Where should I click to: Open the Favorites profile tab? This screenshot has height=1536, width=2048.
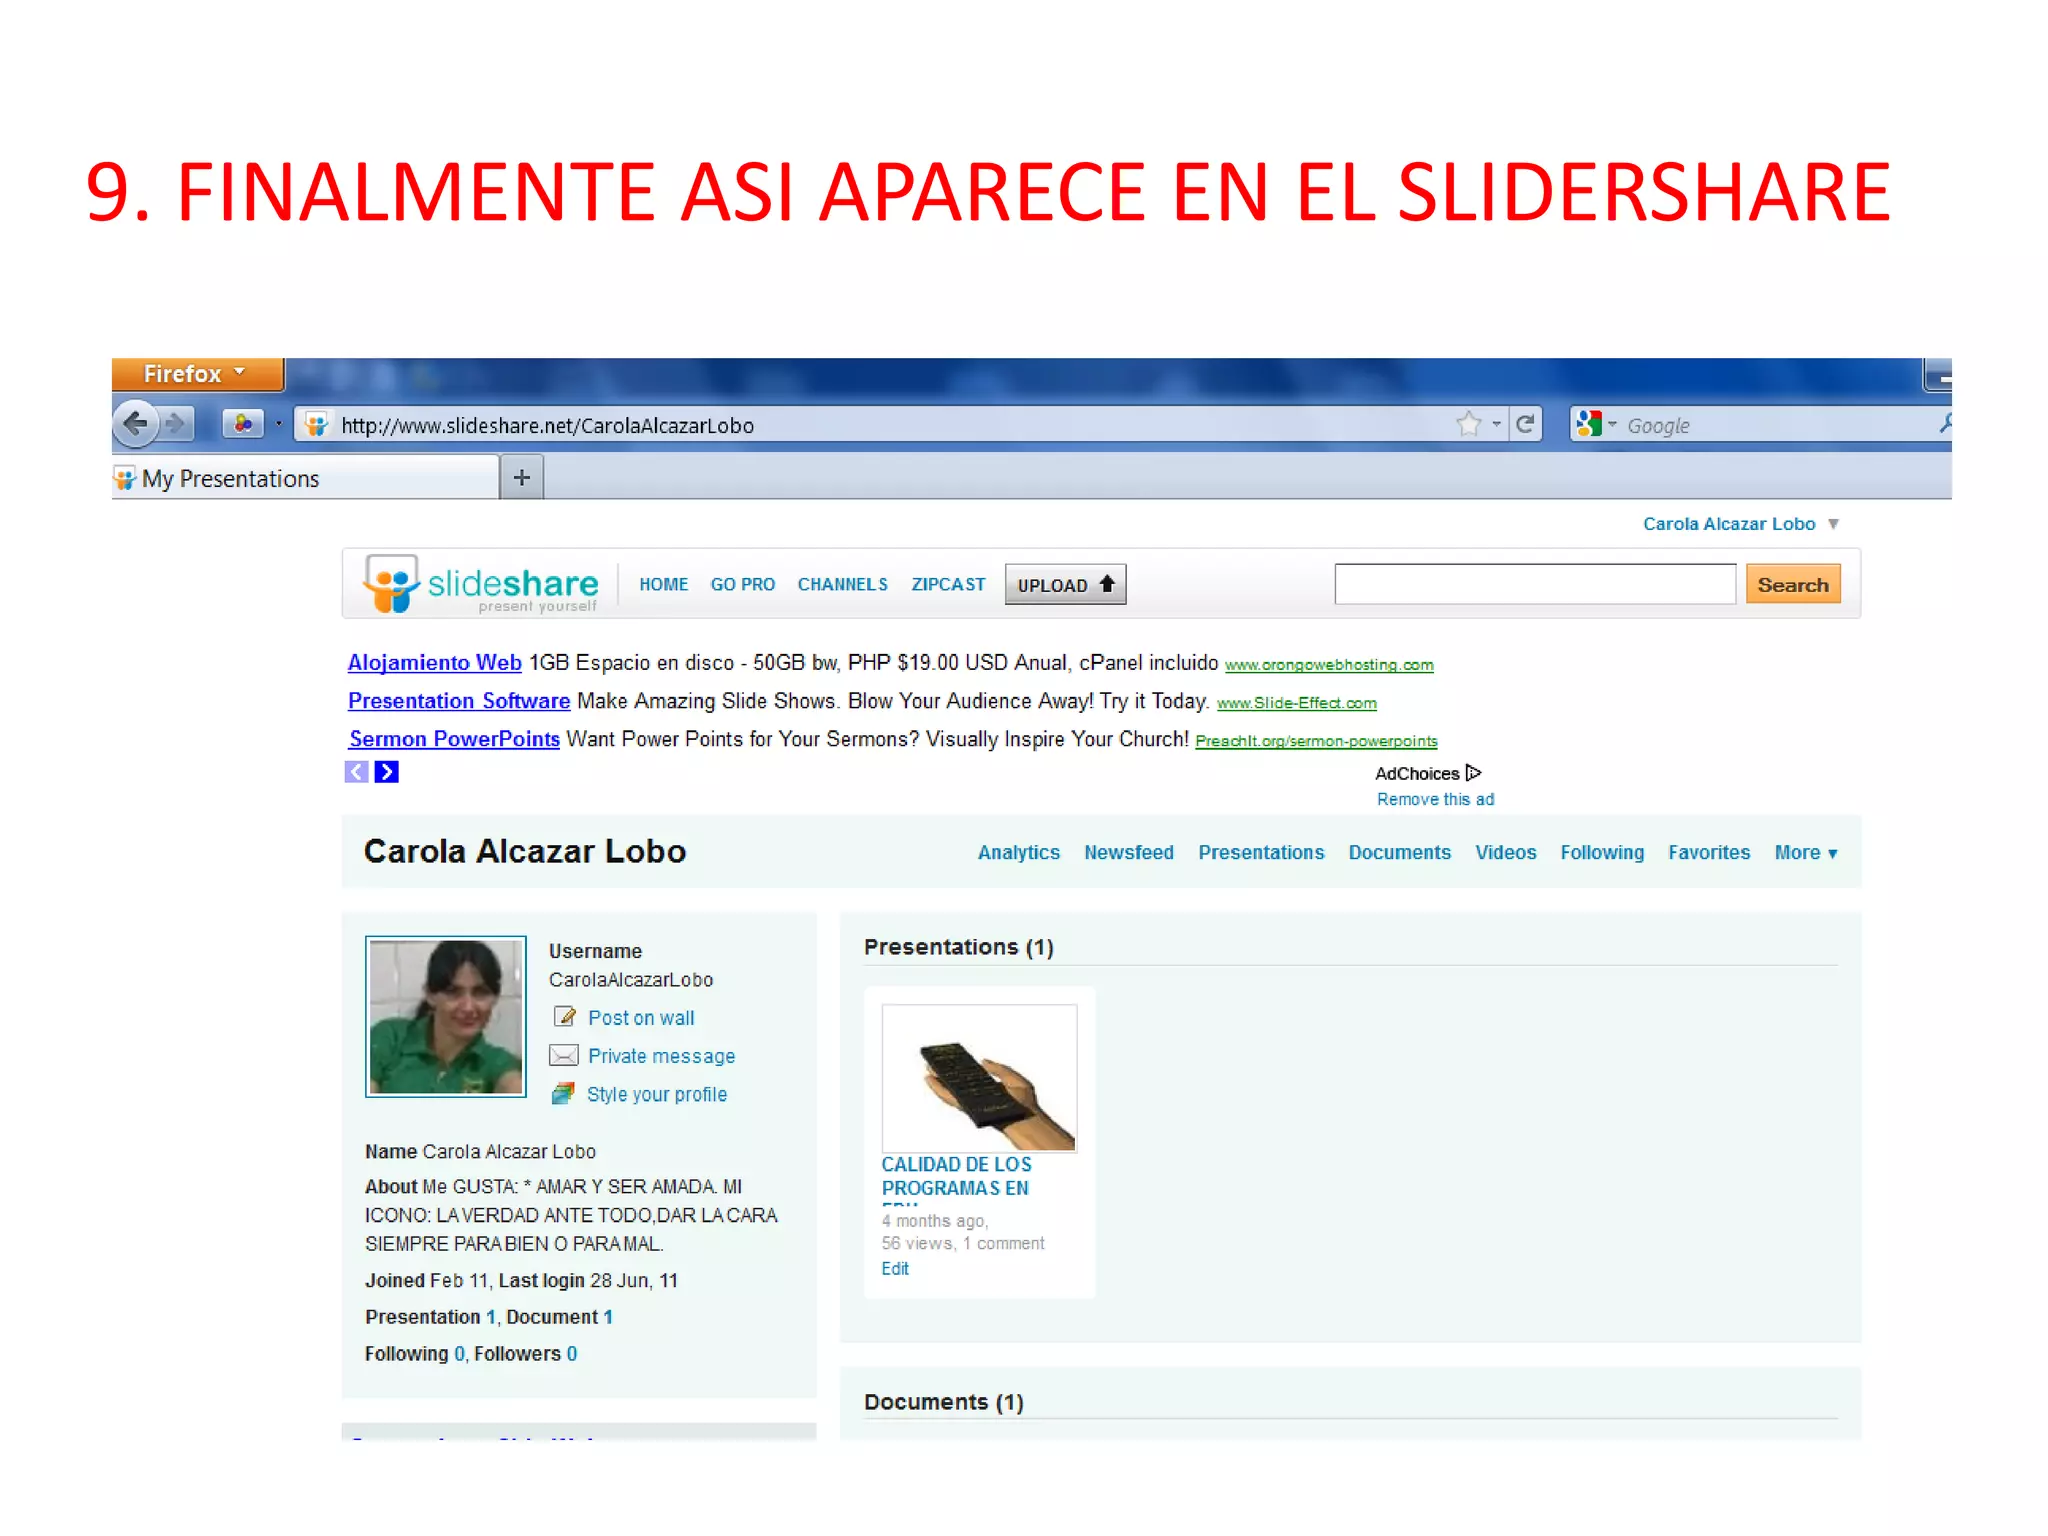point(1709,853)
